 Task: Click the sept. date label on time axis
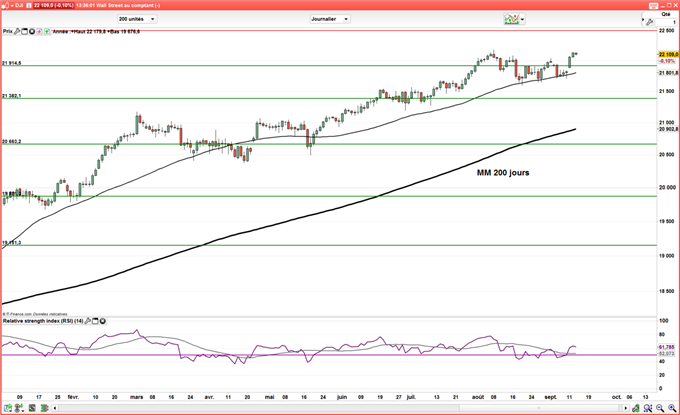[551, 397]
